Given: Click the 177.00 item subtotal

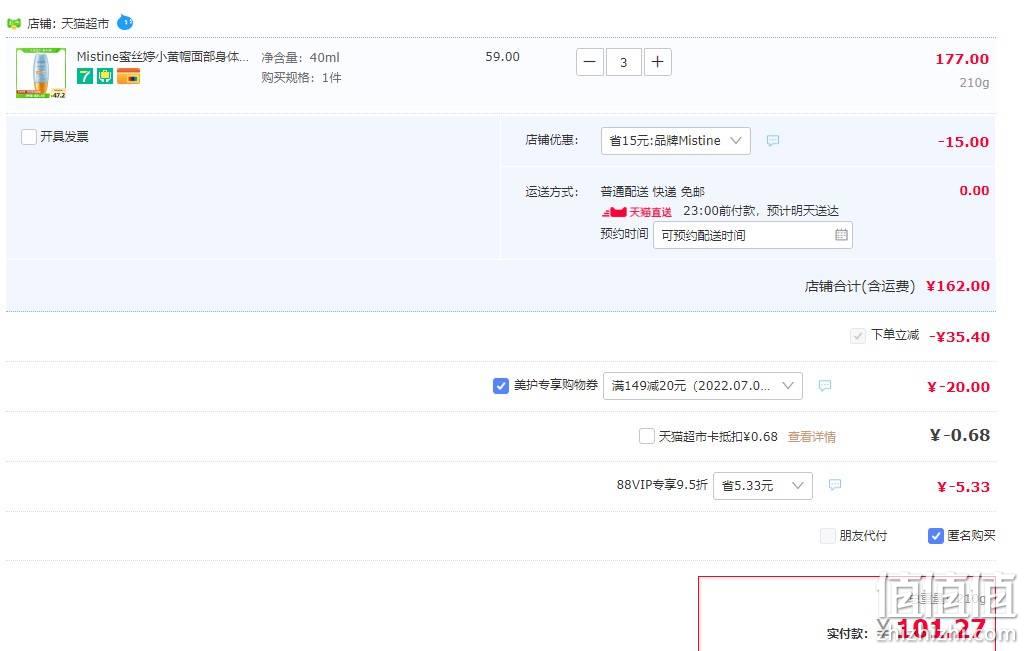Looking at the screenshot, I should tap(962, 59).
